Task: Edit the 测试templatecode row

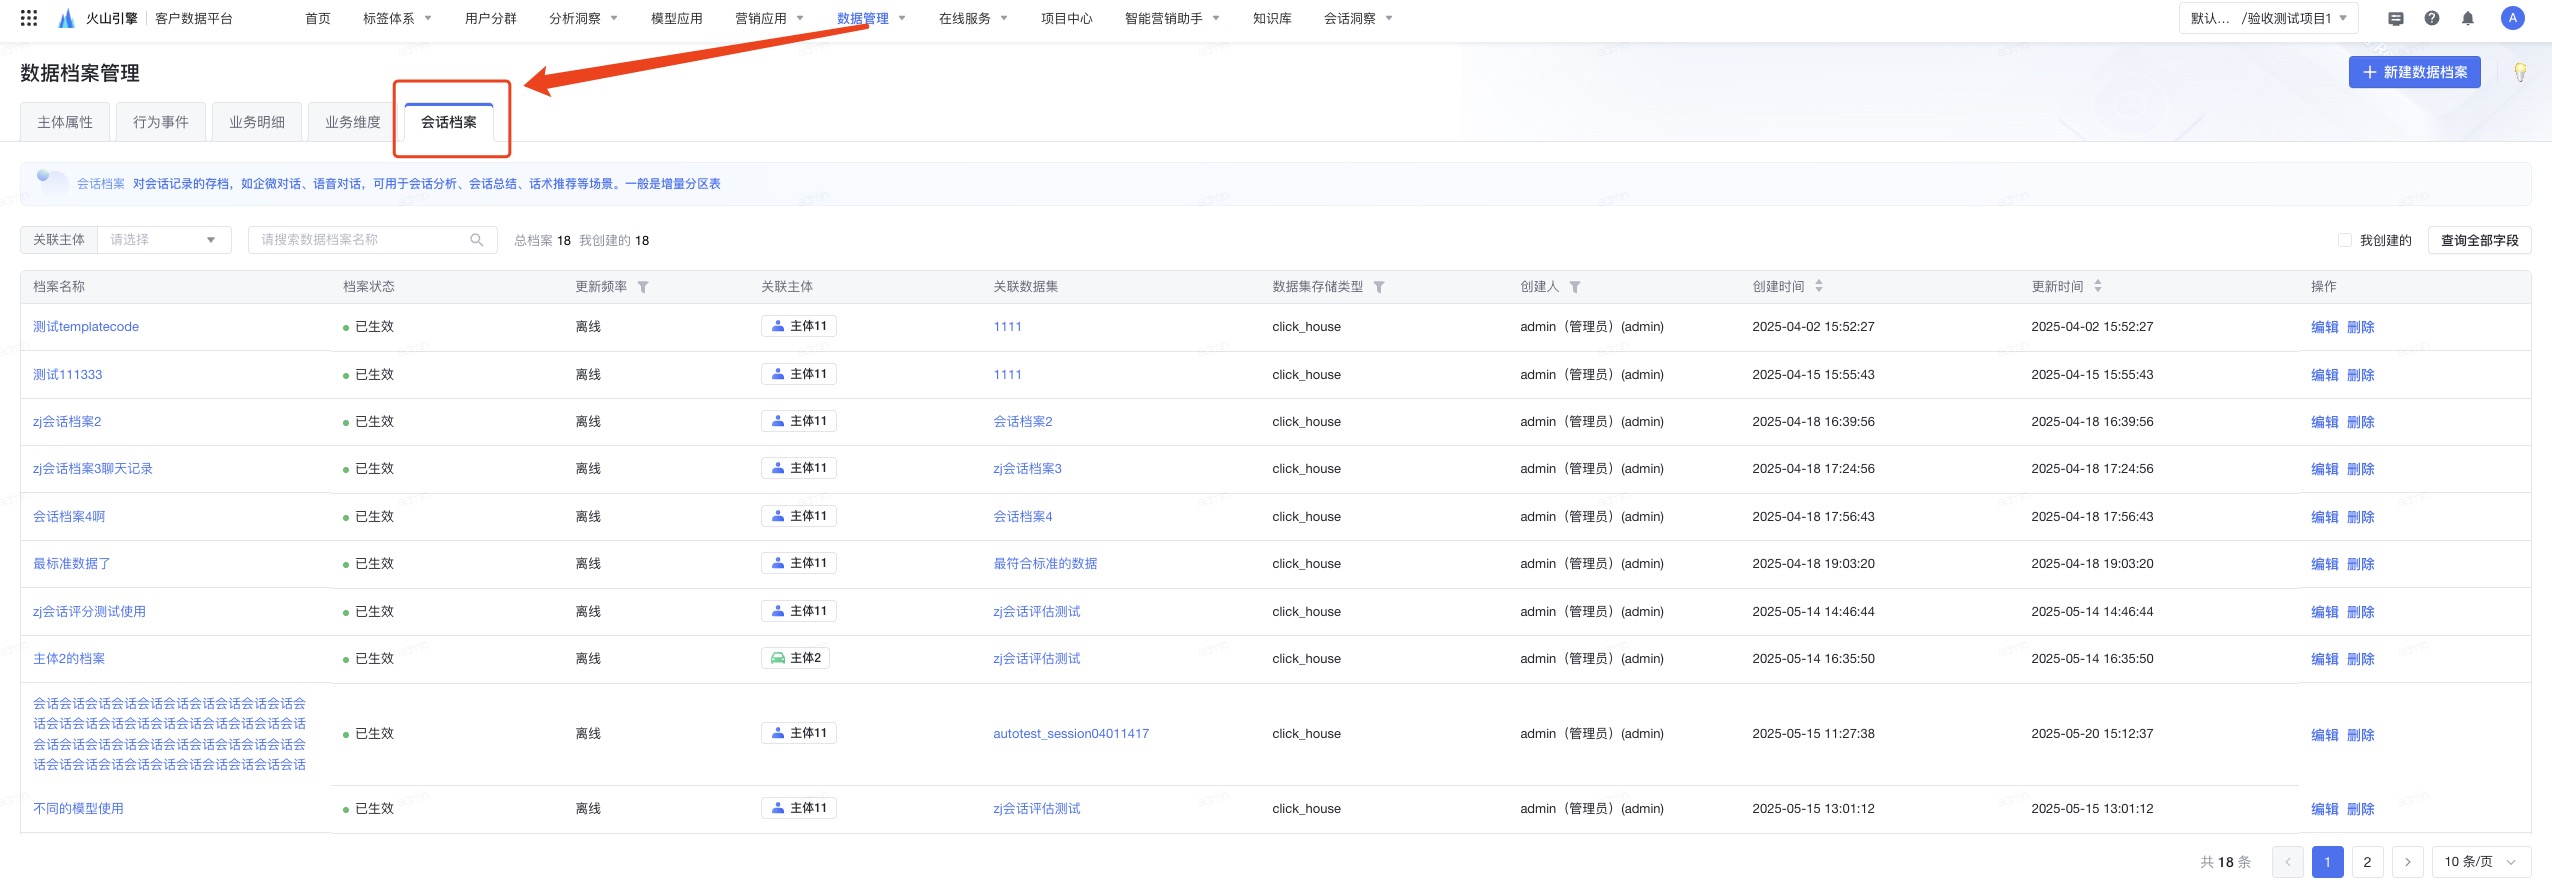Action: pos(2324,327)
